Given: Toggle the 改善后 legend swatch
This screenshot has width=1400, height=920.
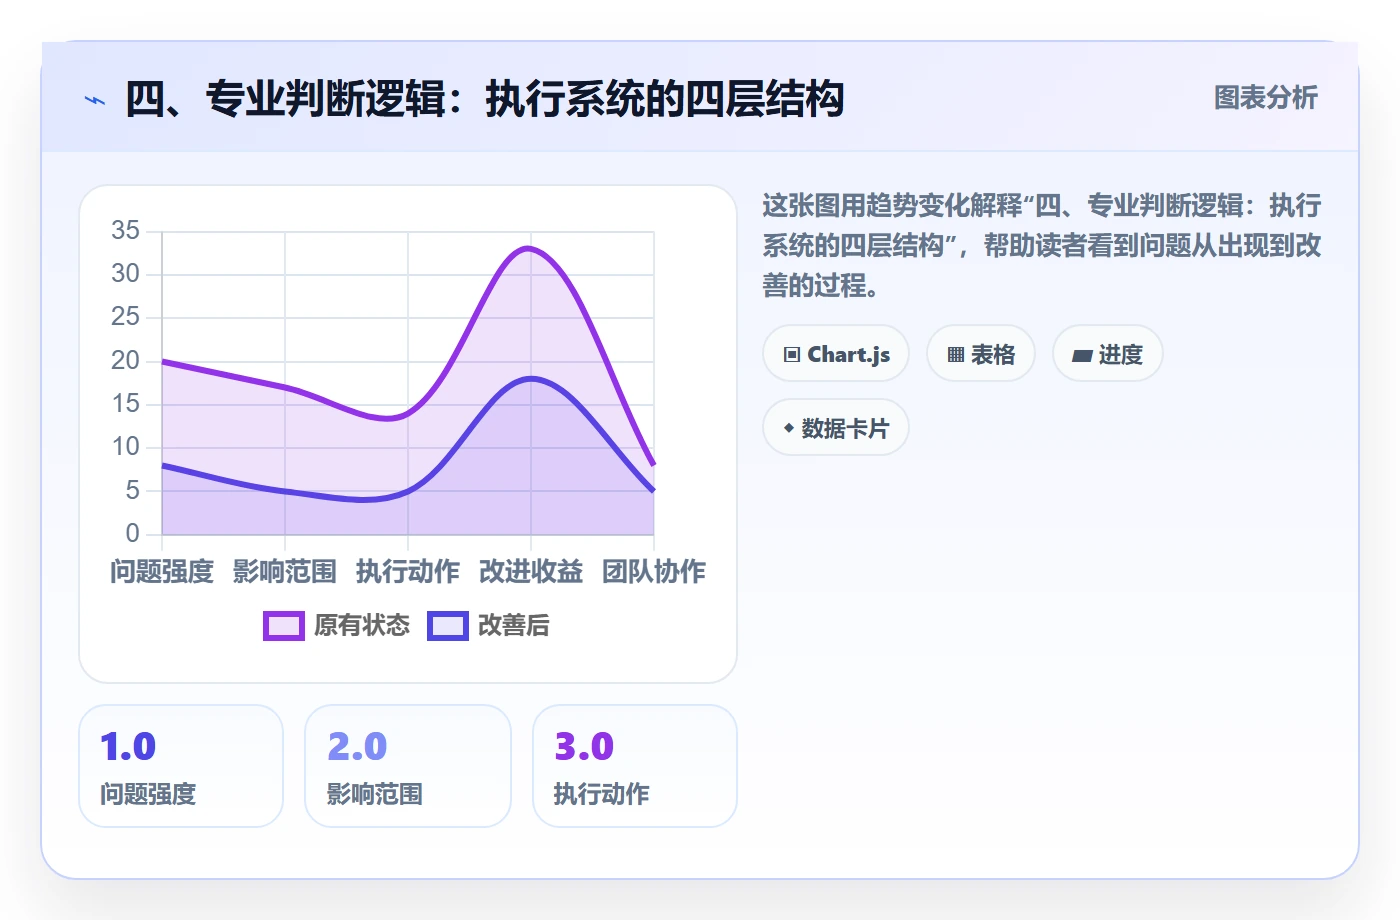Looking at the screenshot, I should click(x=448, y=626).
